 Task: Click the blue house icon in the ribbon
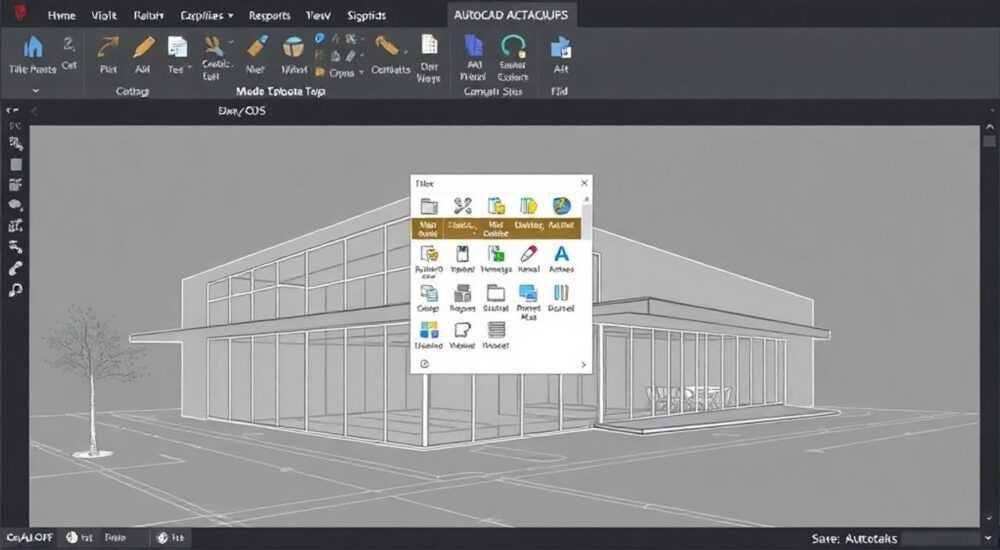click(x=33, y=48)
